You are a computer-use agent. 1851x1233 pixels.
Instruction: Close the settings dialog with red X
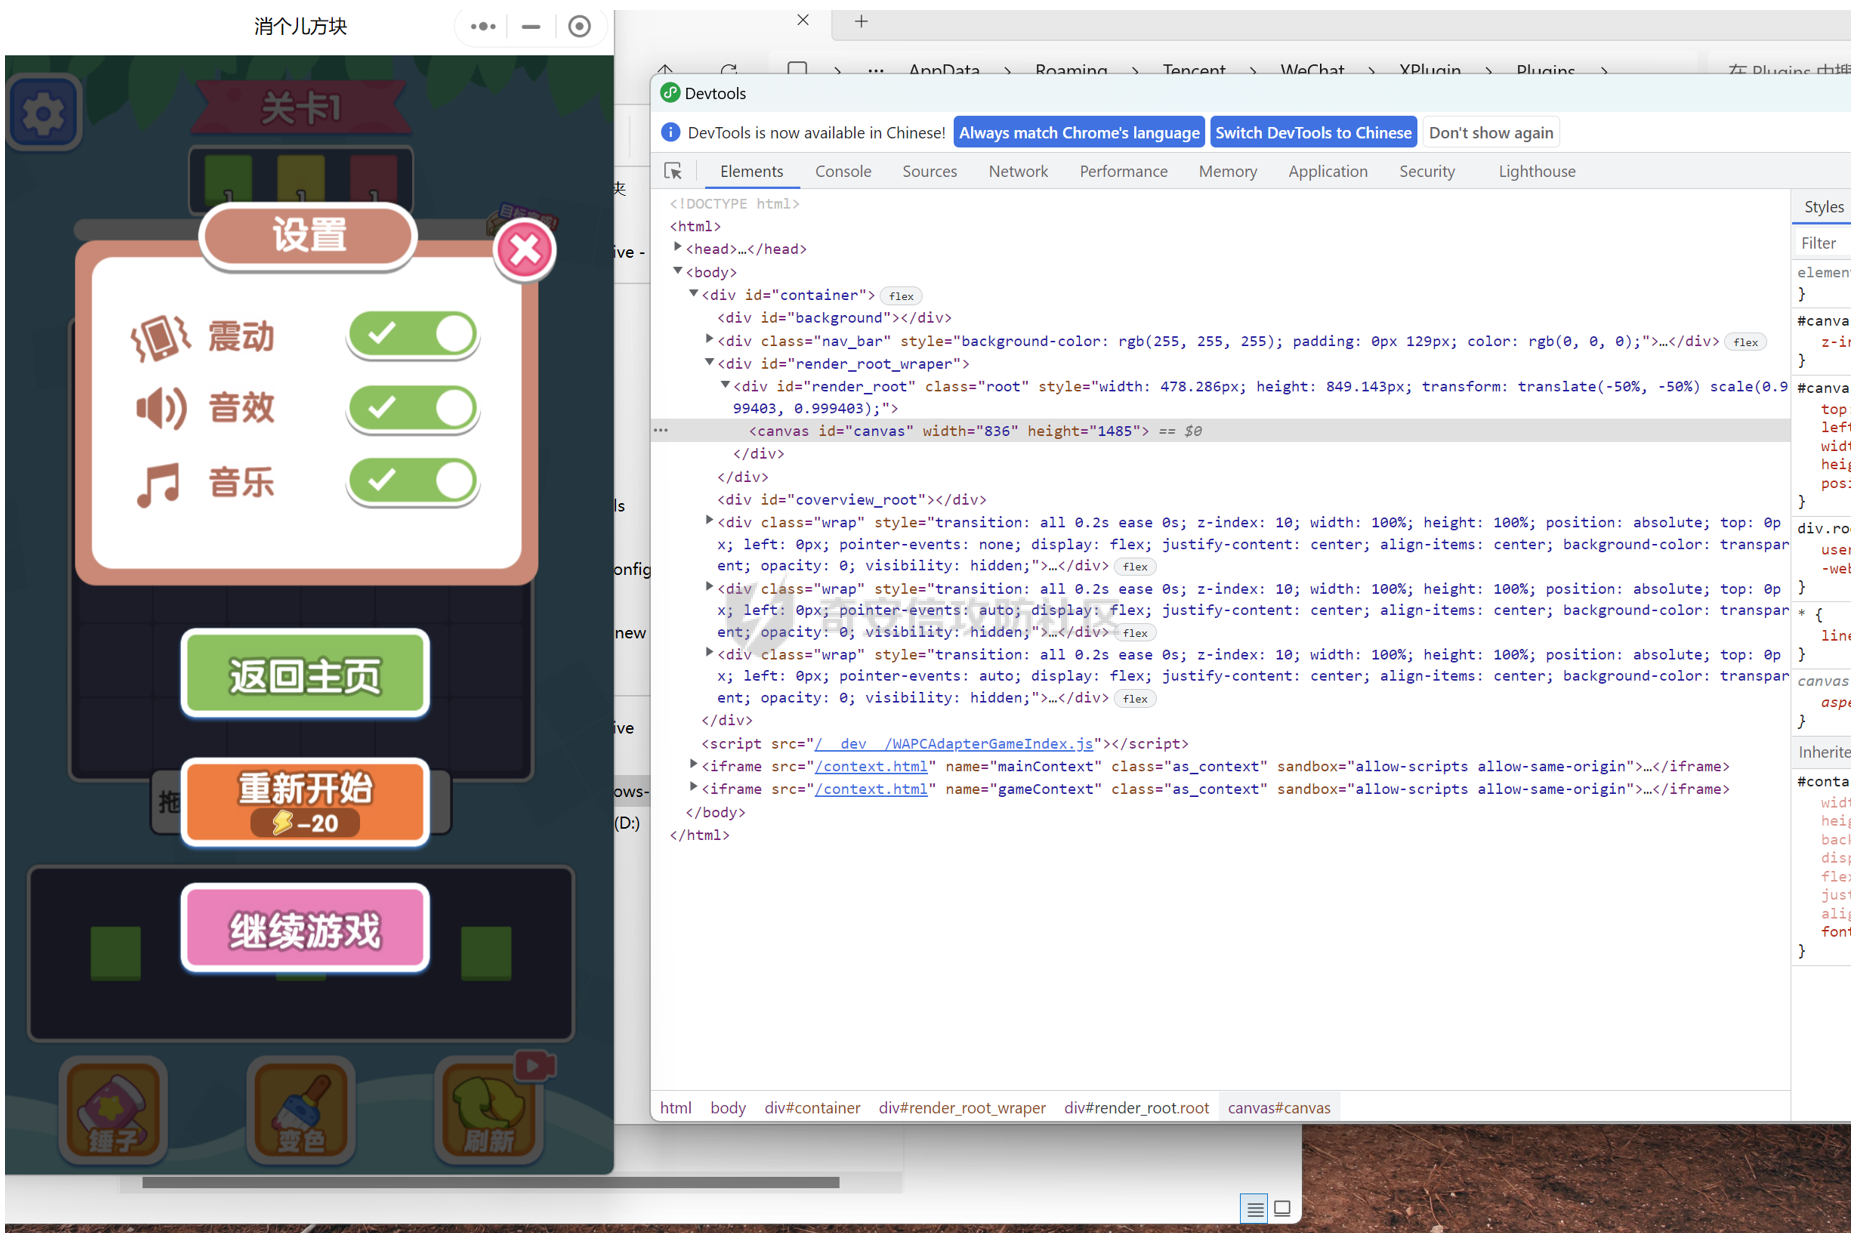tap(524, 249)
